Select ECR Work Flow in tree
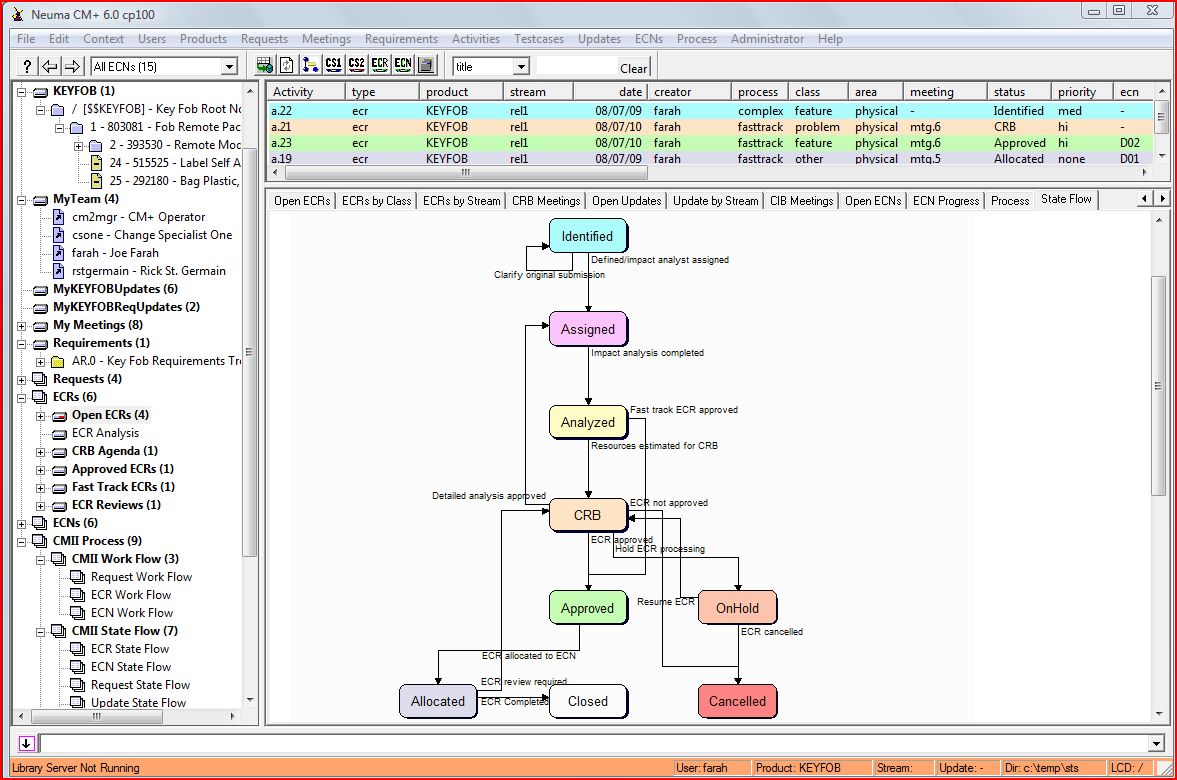The height and width of the screenshot is (780, 1177). [x=130, y=595]
